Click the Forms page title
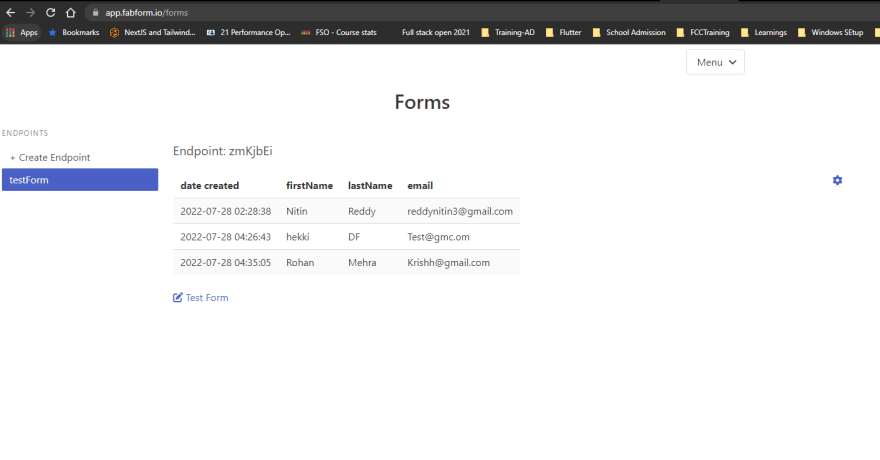The width and height of the screenshot is (880, 460). point(422,102)
